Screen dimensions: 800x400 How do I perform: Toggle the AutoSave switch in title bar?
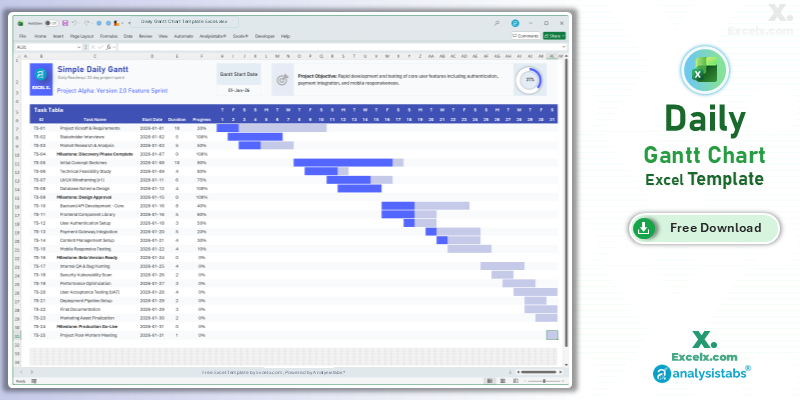click(x=51, y=21)
